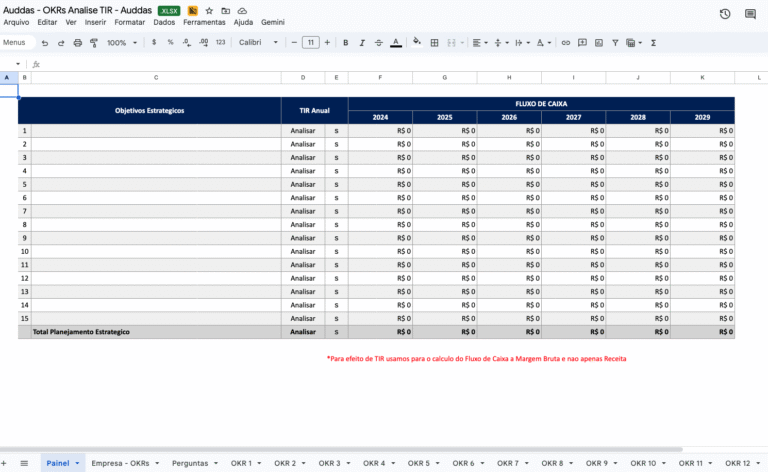Screen dimensions: 768x472
Task: Switch to the Perguntas sheet tab
Action: (190, 464)
